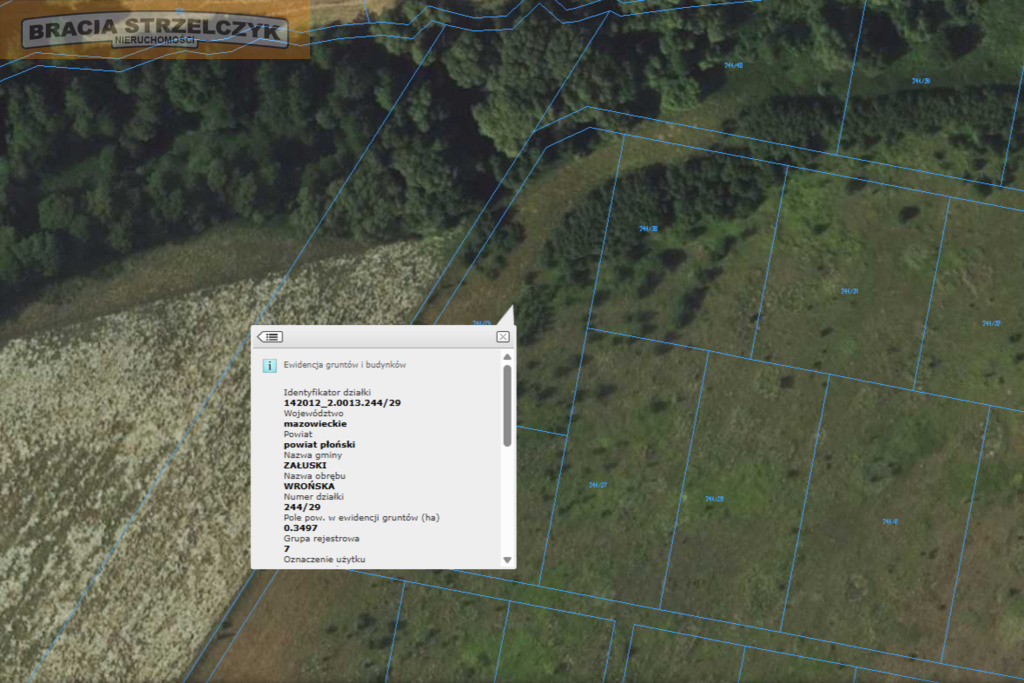Select the parcel labeled 244/31
The image size is (1024, 683).
(x=849, y=291)
